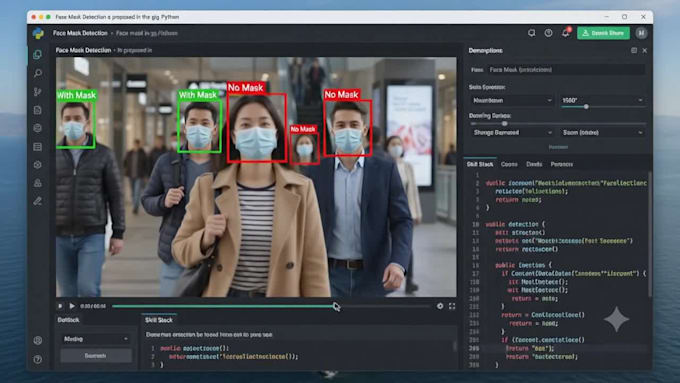The height and width of the screenshot is (383, 680).
Task: Seek on the video progress bar
Action: click(271, 306)
